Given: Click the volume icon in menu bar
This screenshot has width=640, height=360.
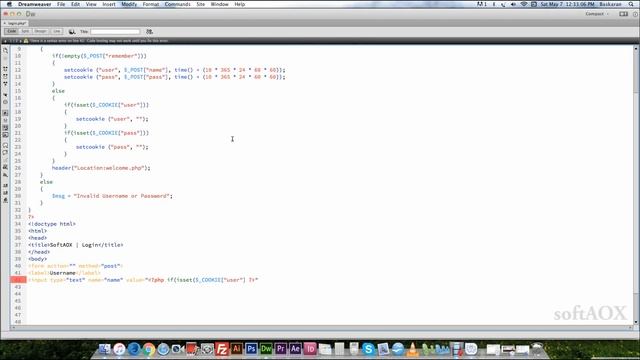Looking at the screenshot, I should (x=513, y=4).
